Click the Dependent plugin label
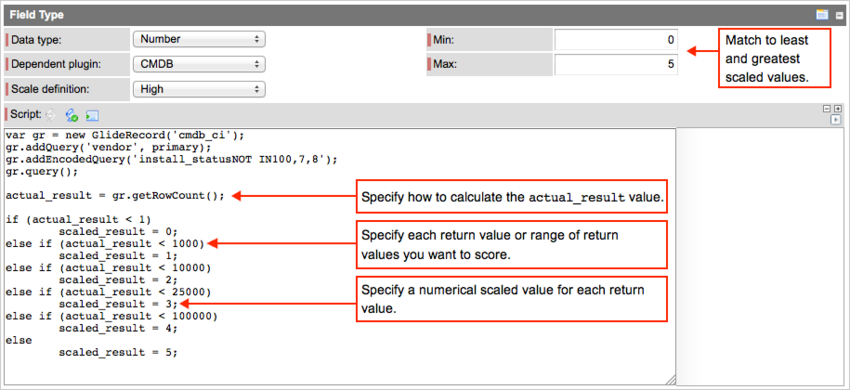This screenshot has width=850, height=390. pos(56,65)
